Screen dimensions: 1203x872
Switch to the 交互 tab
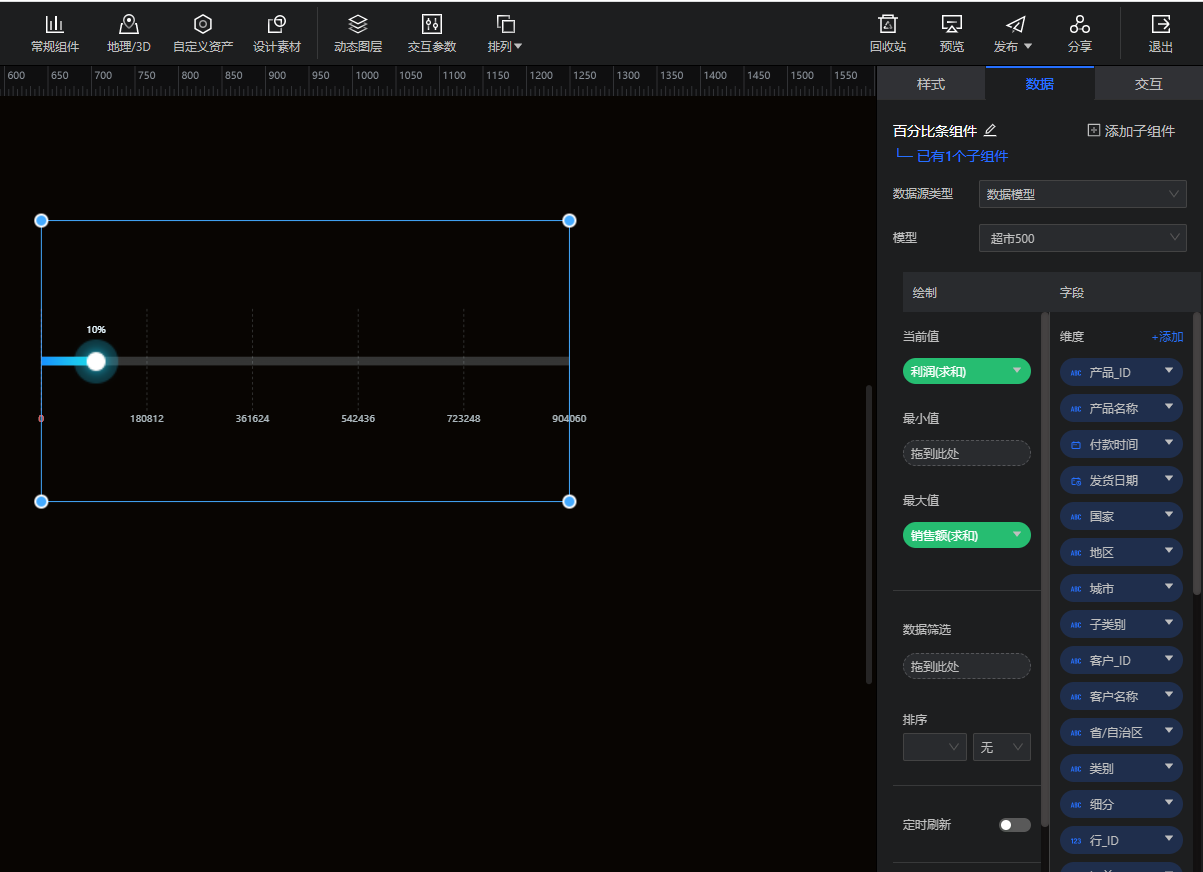[x=1148, y=84]
